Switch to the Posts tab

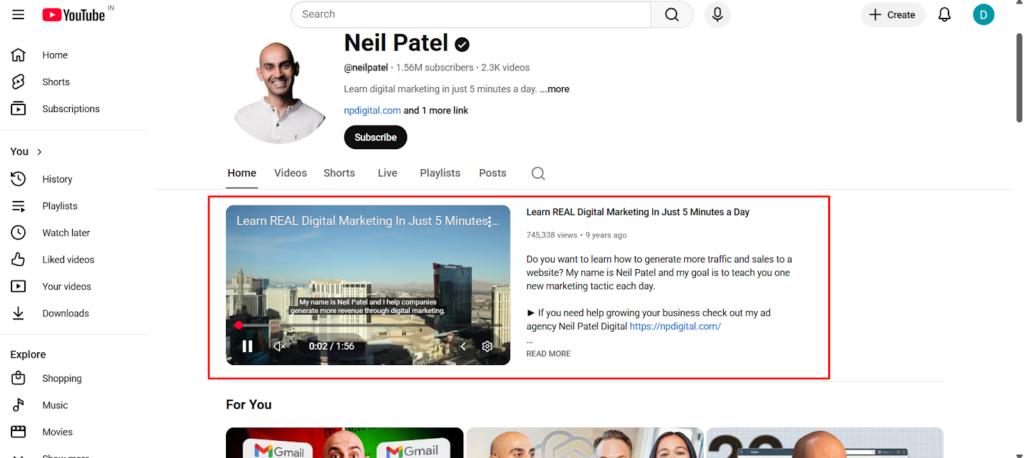492,173
